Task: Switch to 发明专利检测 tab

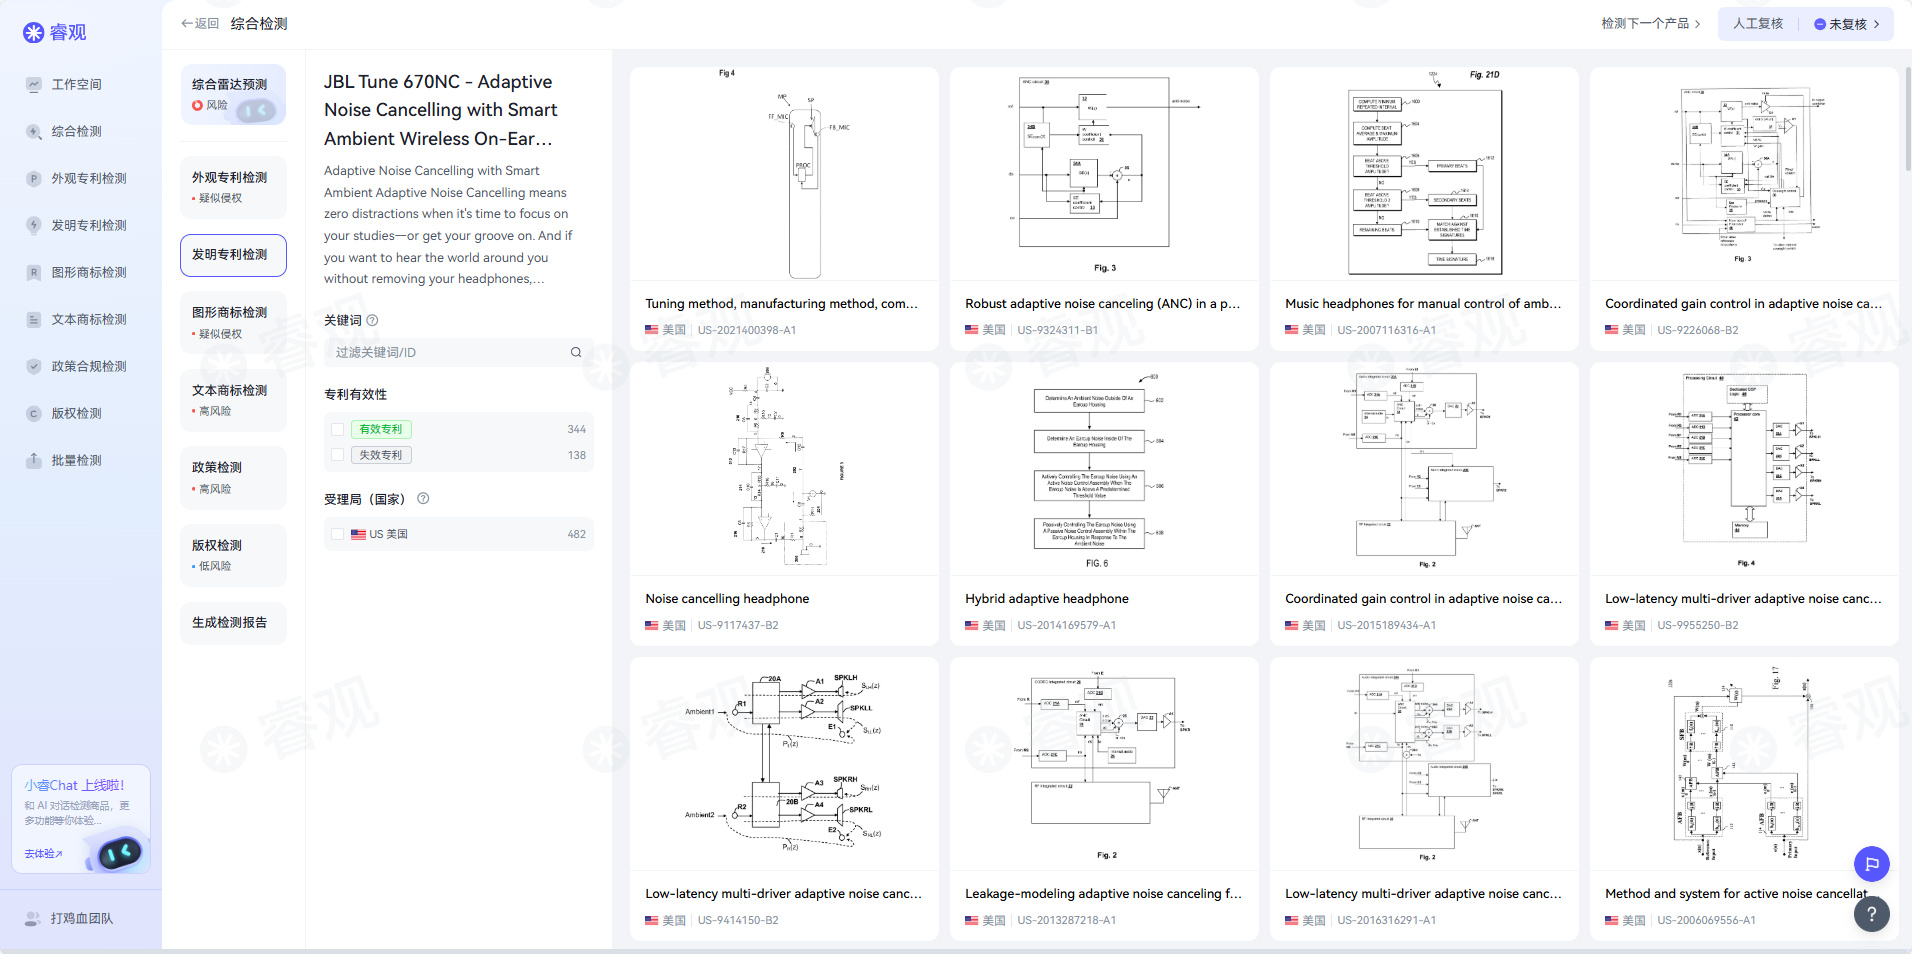Action: pyautogui.click(x=232, y=255)
